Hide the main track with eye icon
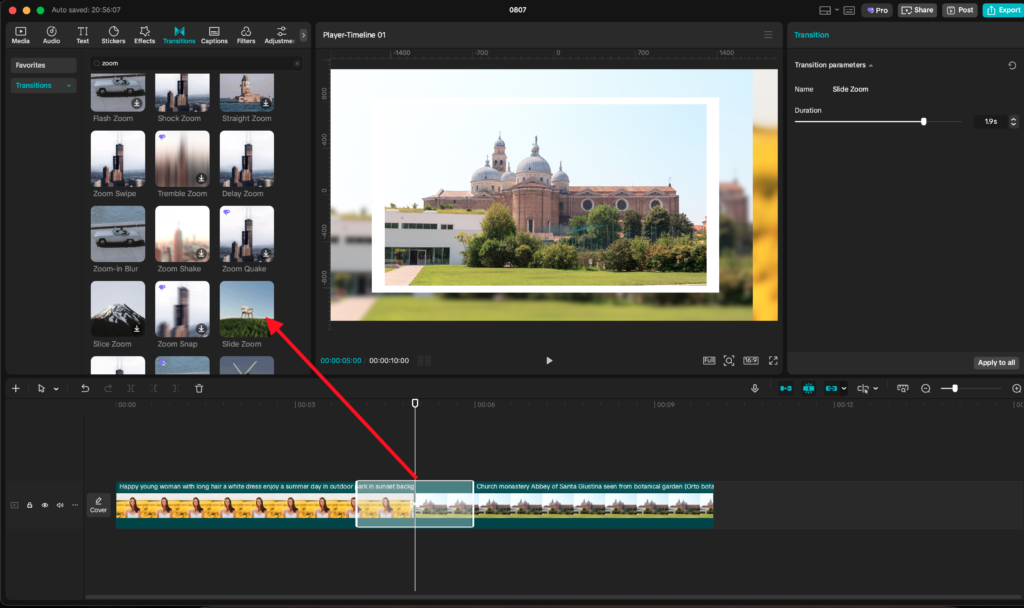Viewport: 1024px width, 608px height. coord(44,505)
